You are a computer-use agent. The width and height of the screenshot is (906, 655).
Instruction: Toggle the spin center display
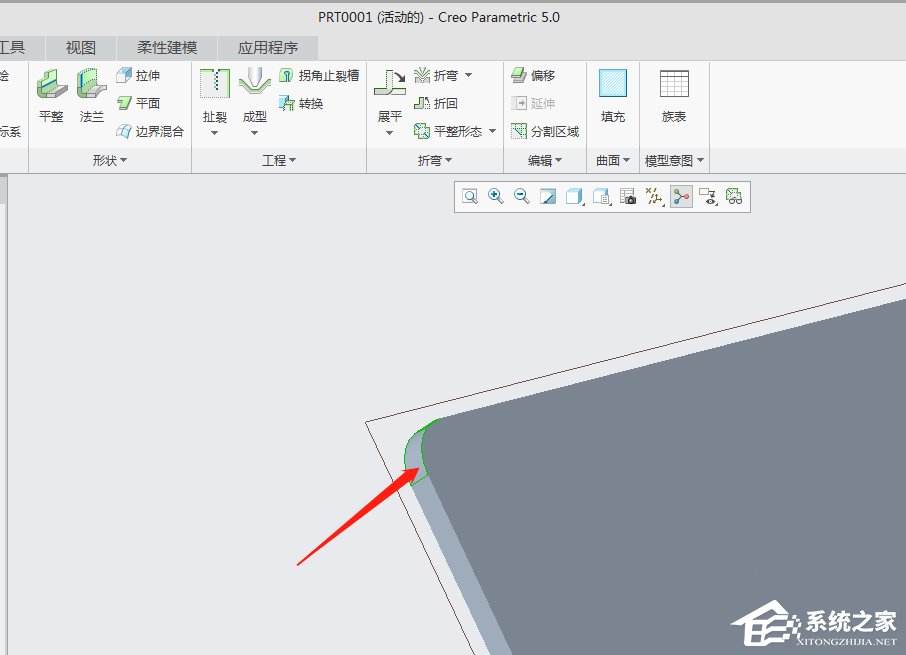click(680, 196)
